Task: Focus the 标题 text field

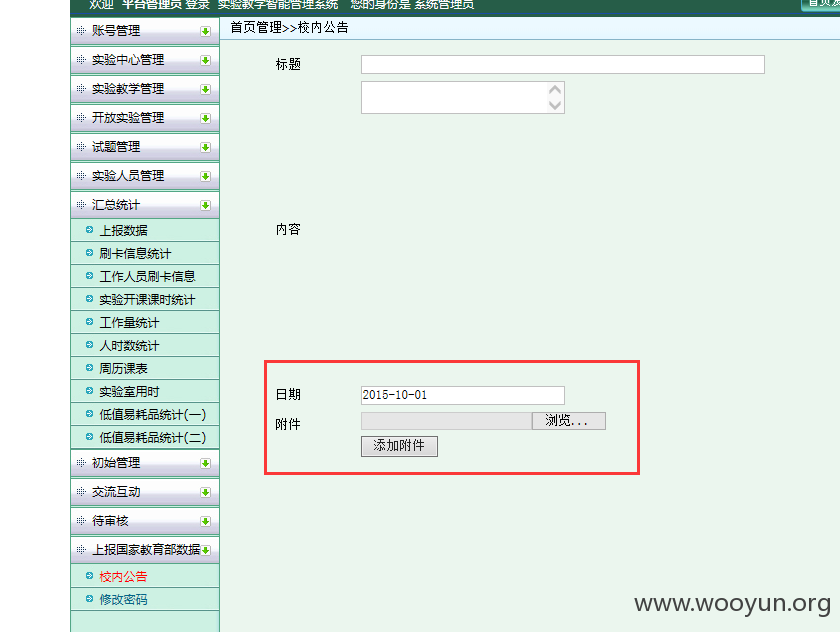Action: click(x=562, y=64)
